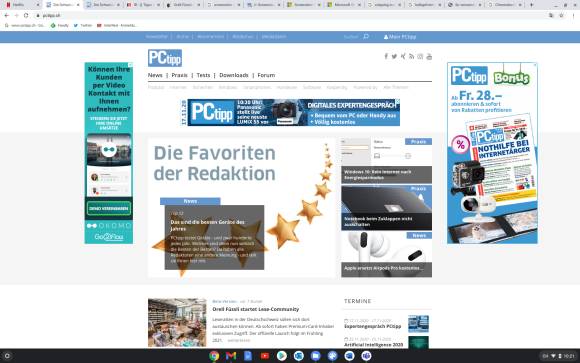Open the RSS feed icon
This screenshot has height=363, width=580.
click(x=411, y=56)
